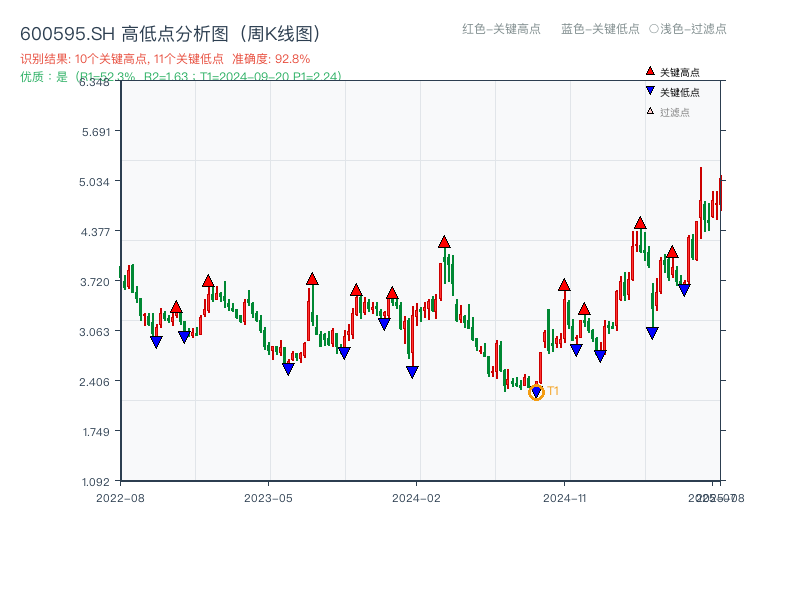The height and width of the screenshot is (600, 800).
Task: Click the 4.377 y-axis label
Action: click(95, 232)
